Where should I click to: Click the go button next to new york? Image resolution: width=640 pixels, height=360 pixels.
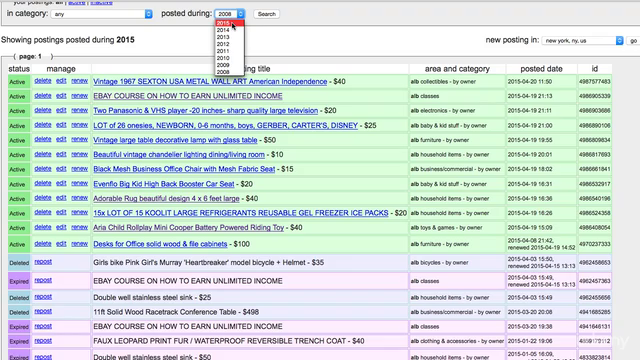(633, 40)
